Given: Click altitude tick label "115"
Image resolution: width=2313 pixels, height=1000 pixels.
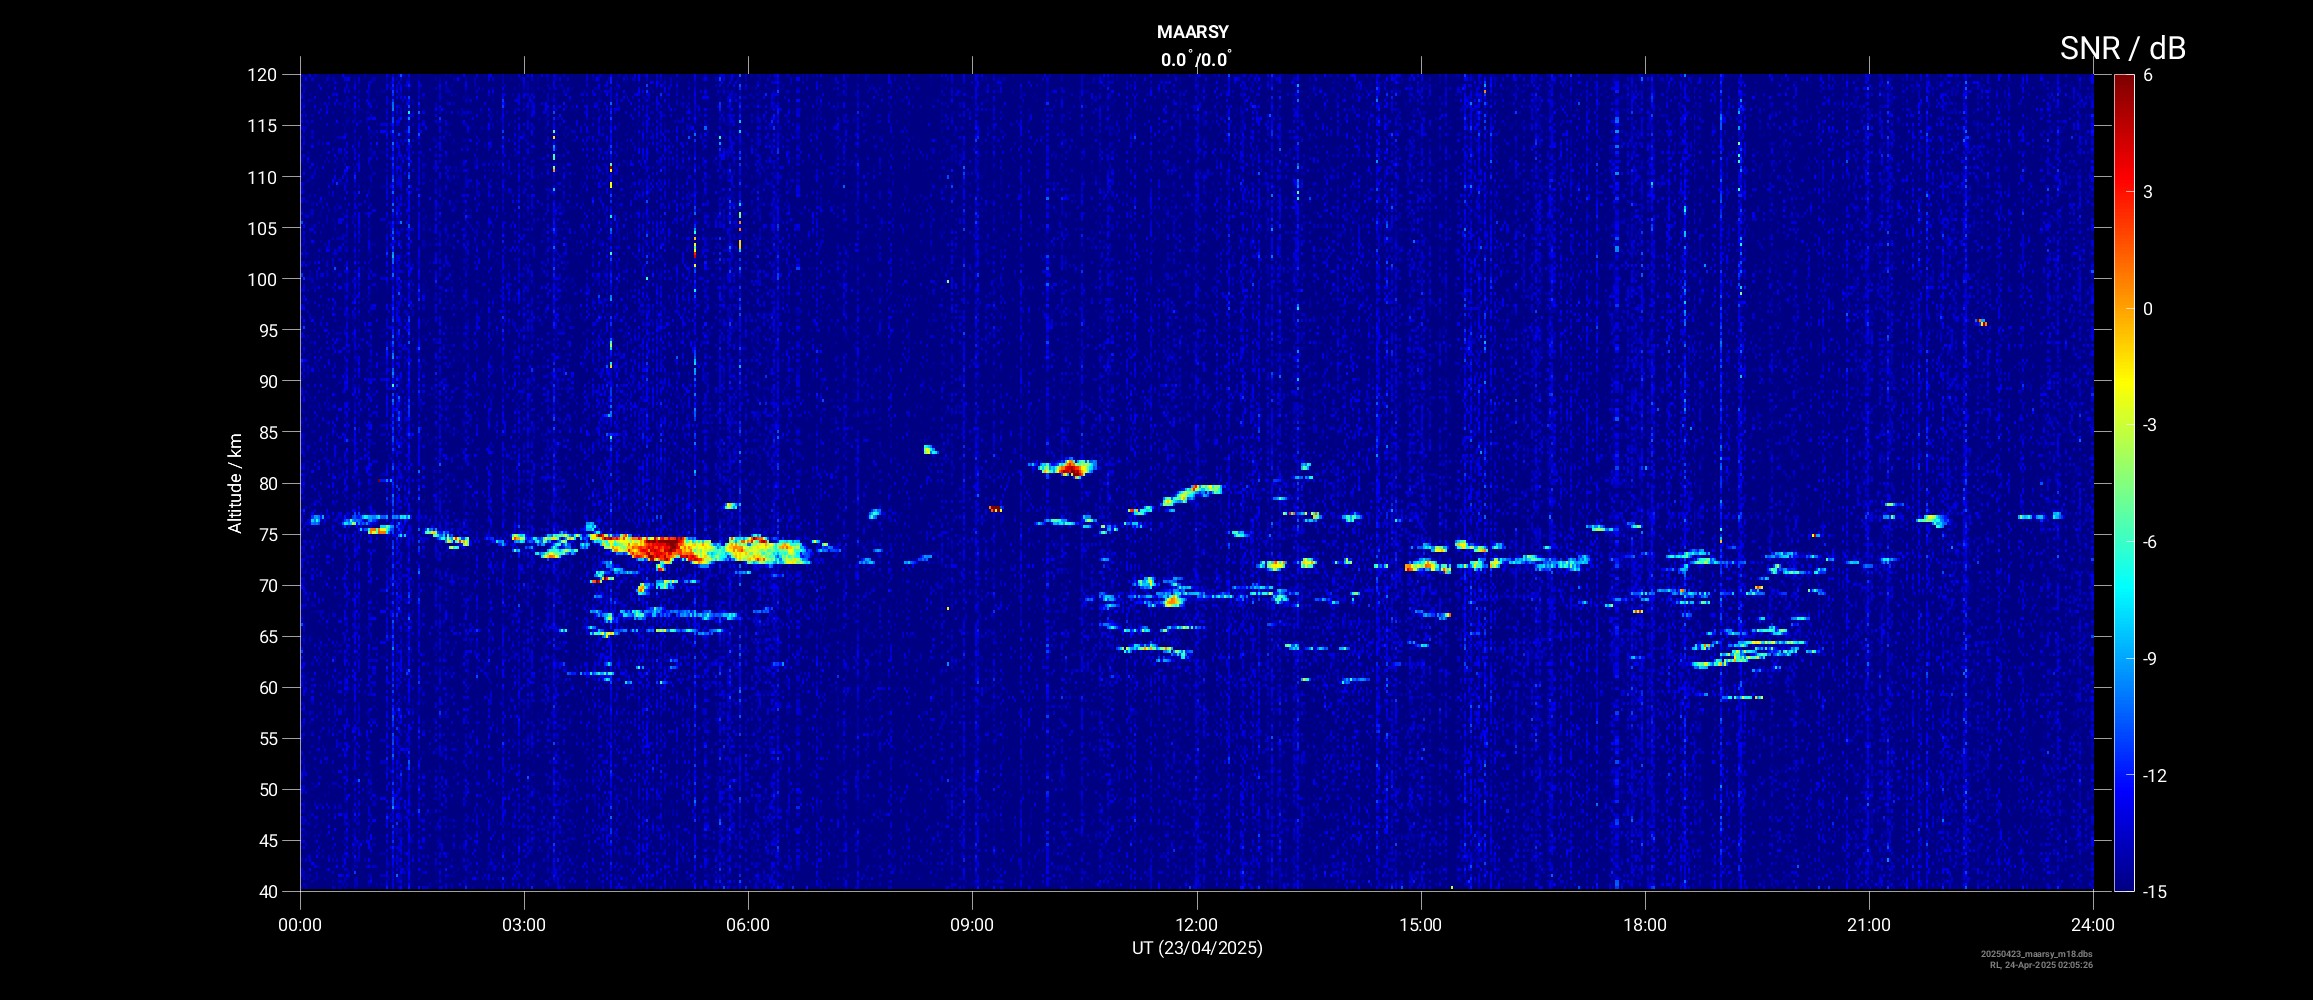Looking at the screenshot, I should (262, 126).
